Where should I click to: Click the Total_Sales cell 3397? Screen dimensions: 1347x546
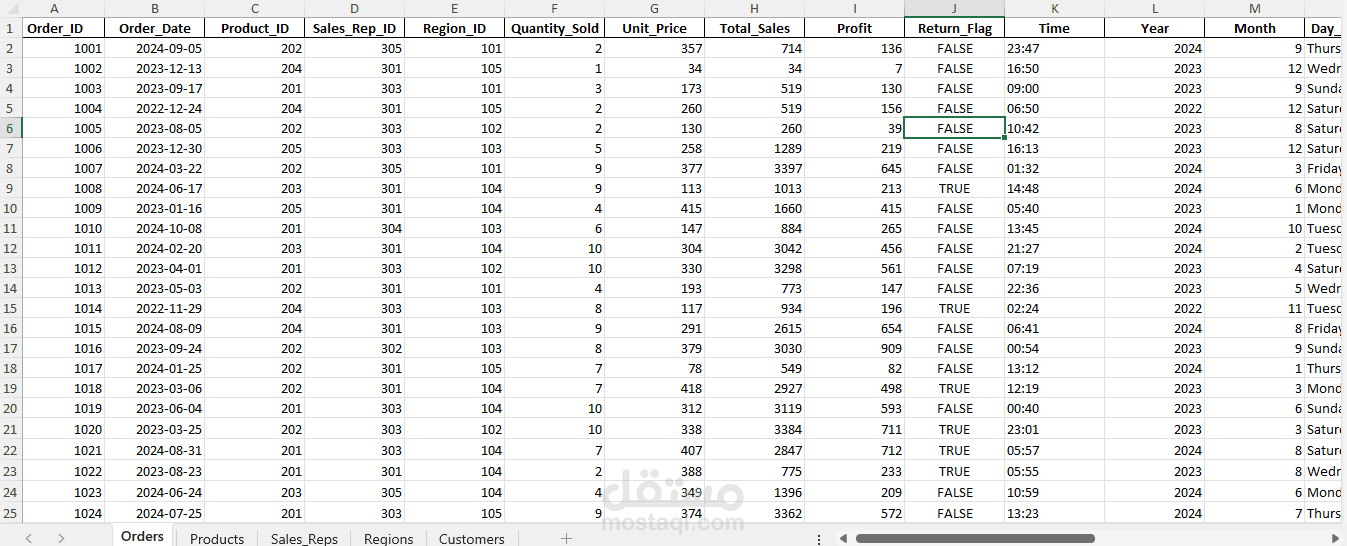(755, 168)
